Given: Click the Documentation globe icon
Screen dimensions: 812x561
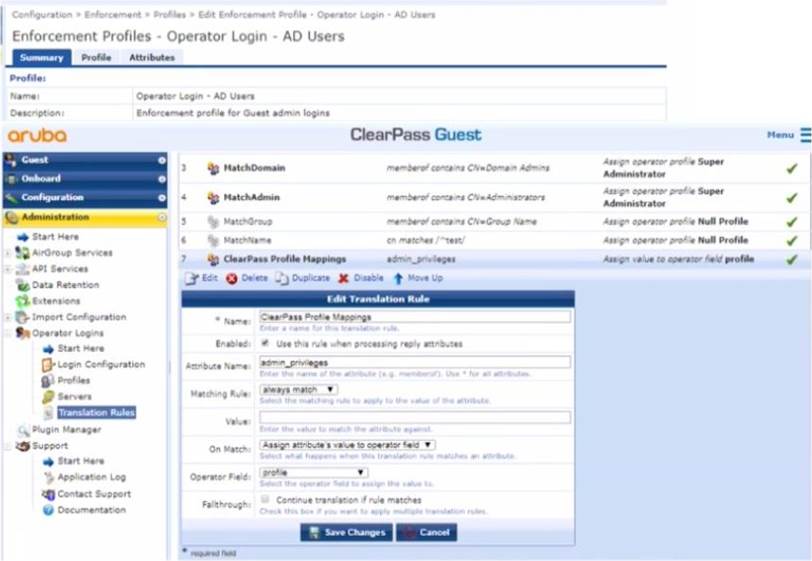Looking at the screenshot, I should (x=48, y=510).
